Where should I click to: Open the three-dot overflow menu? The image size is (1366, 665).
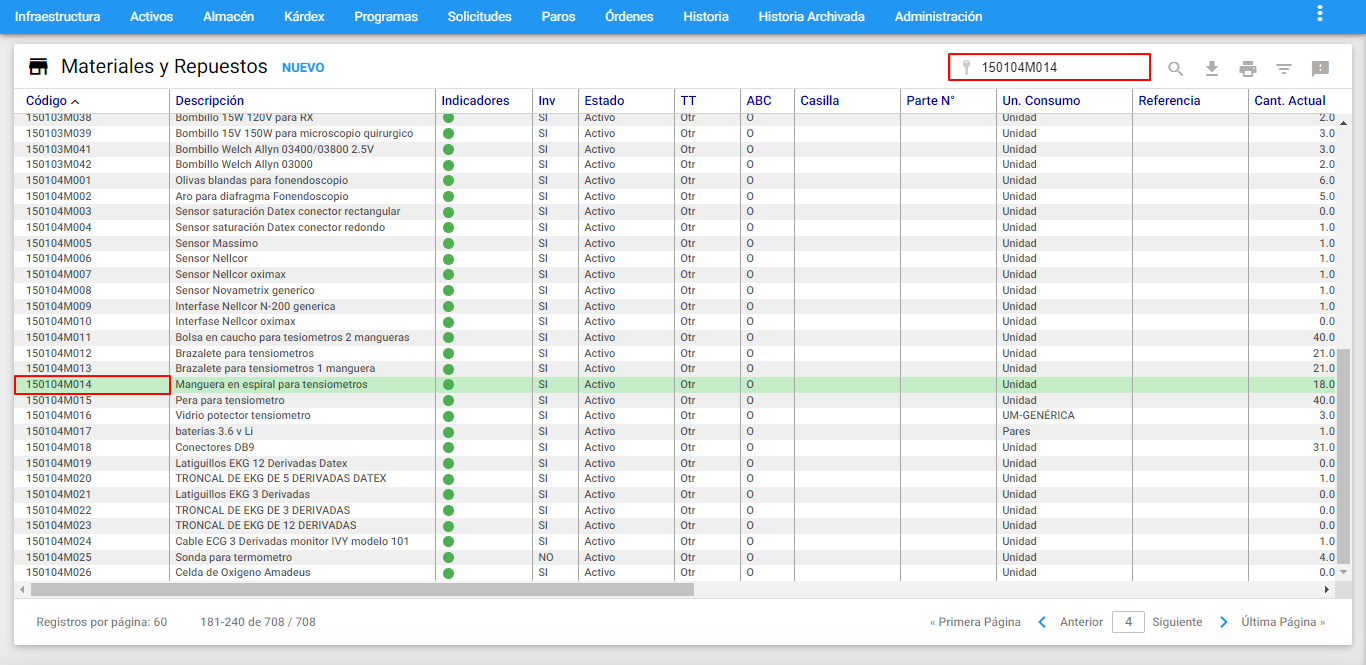click(1320, 13)
